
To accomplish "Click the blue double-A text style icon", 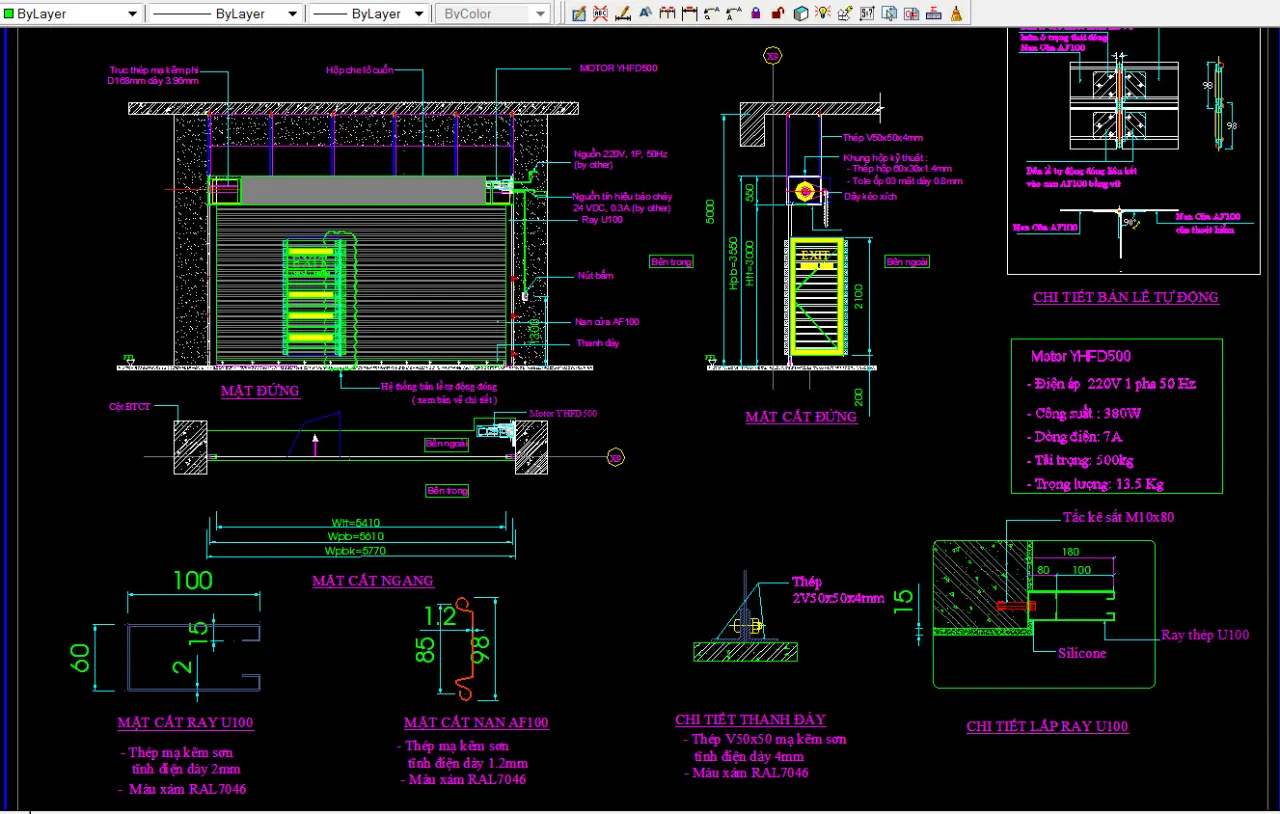I will click(645, 14).
